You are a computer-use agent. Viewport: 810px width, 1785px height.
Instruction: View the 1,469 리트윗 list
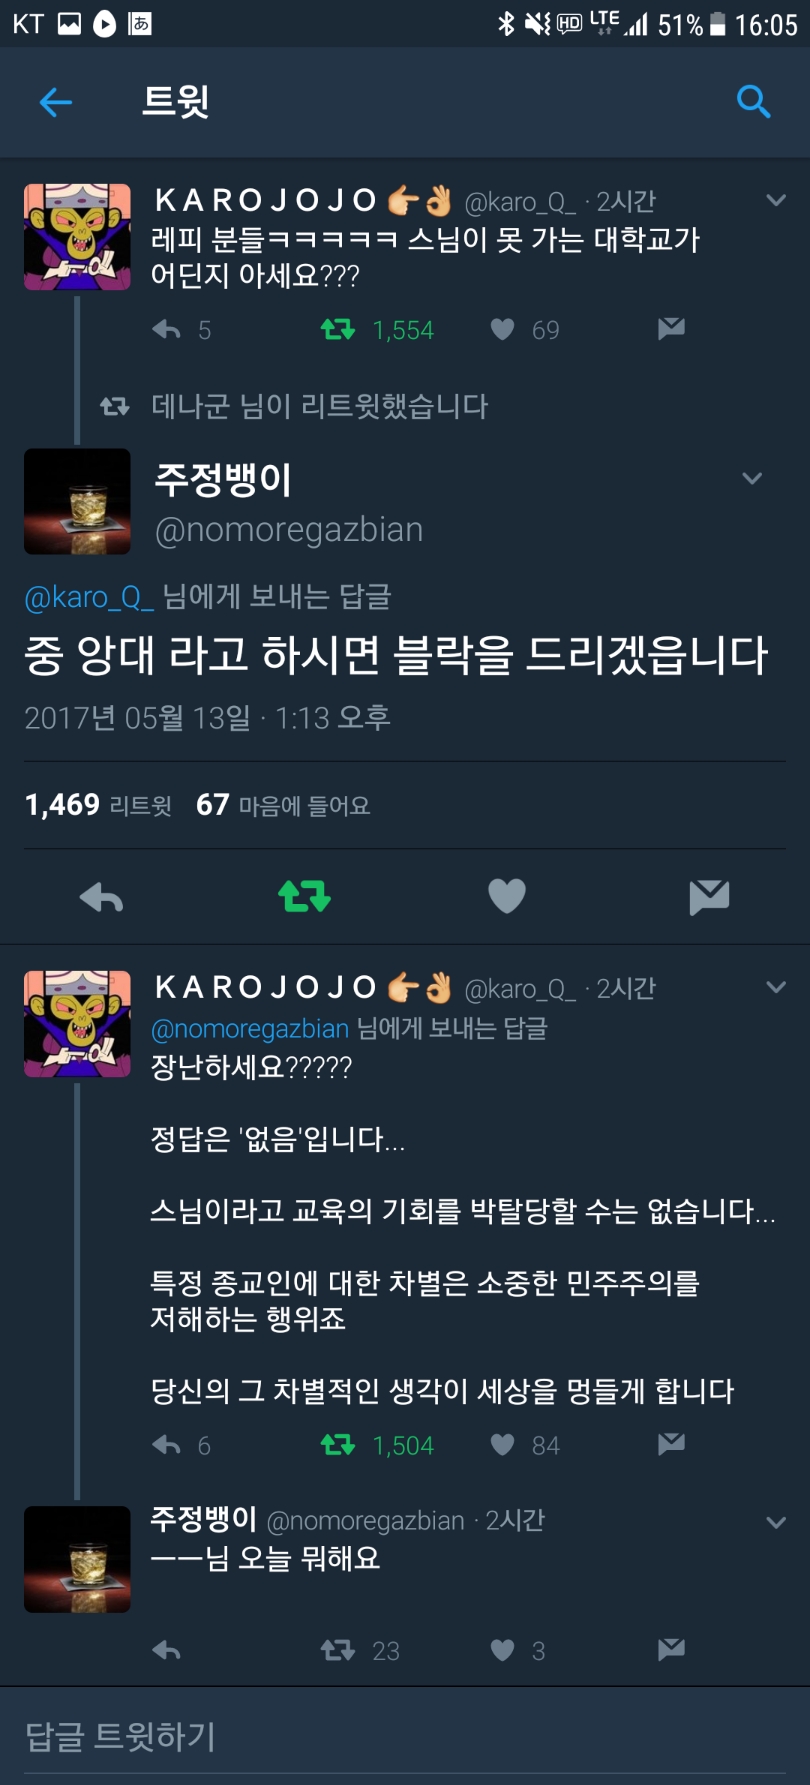(98, 805)
